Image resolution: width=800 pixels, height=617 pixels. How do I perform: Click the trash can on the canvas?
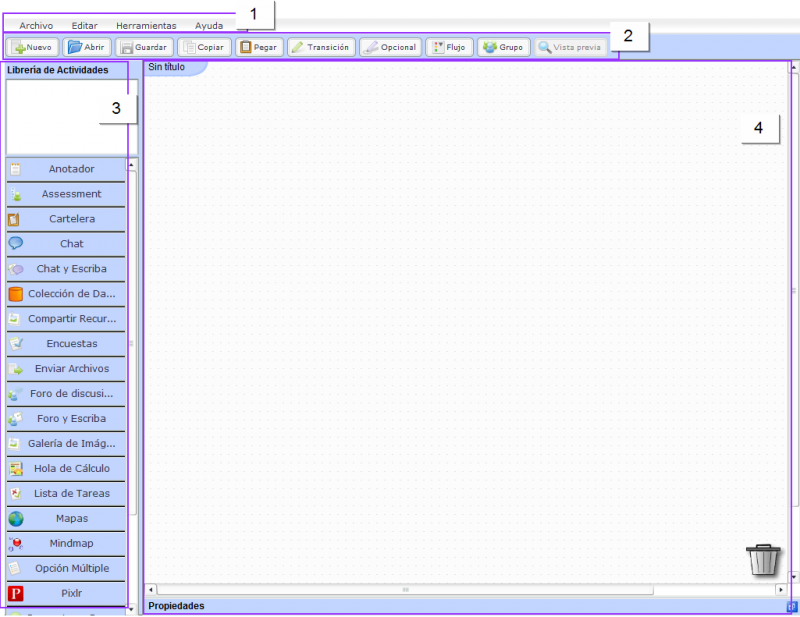[x=763, y=560]
